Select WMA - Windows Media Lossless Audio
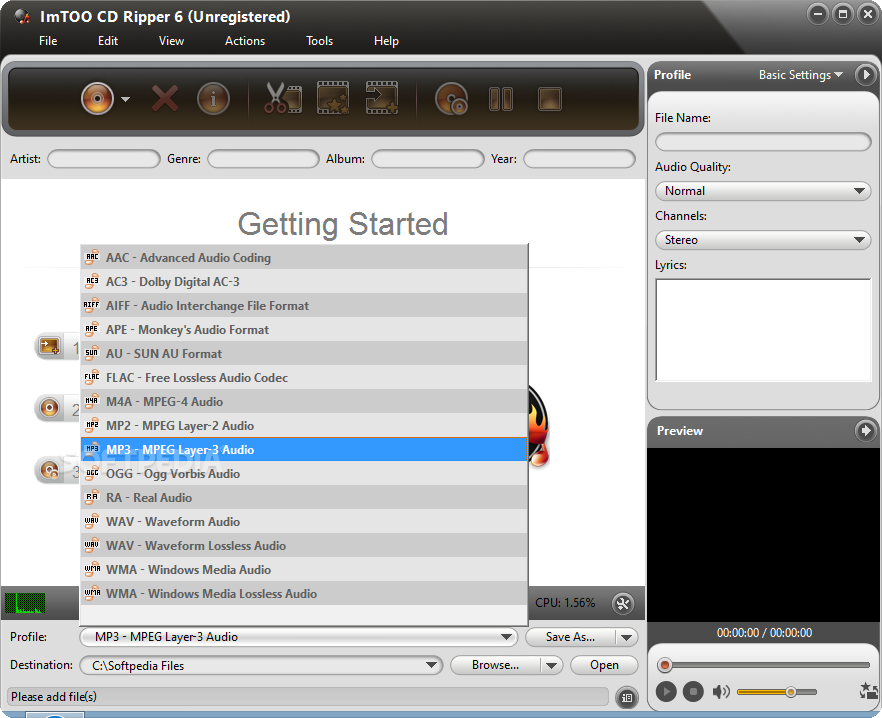This screenshot has width=882, height=718. pos(304,594)
